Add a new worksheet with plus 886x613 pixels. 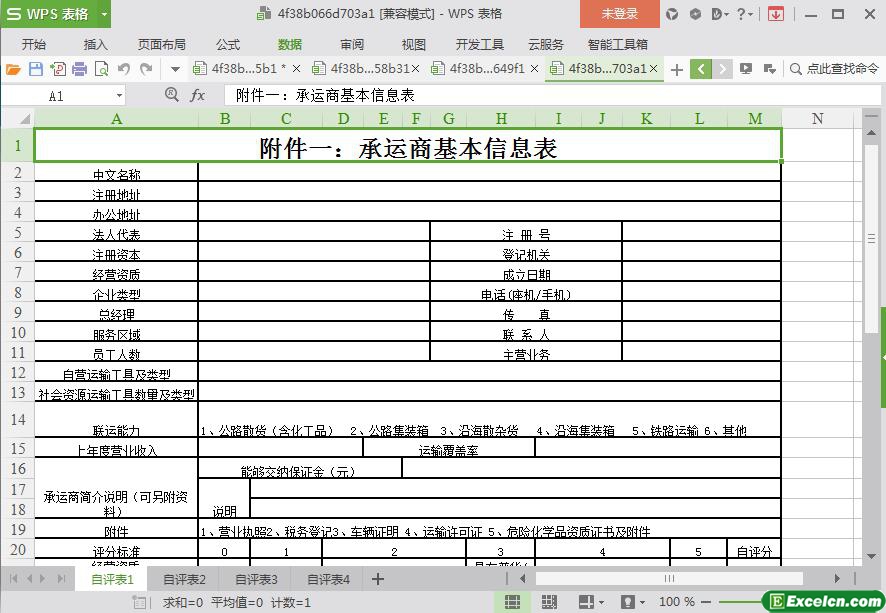(x=377, y=579)
